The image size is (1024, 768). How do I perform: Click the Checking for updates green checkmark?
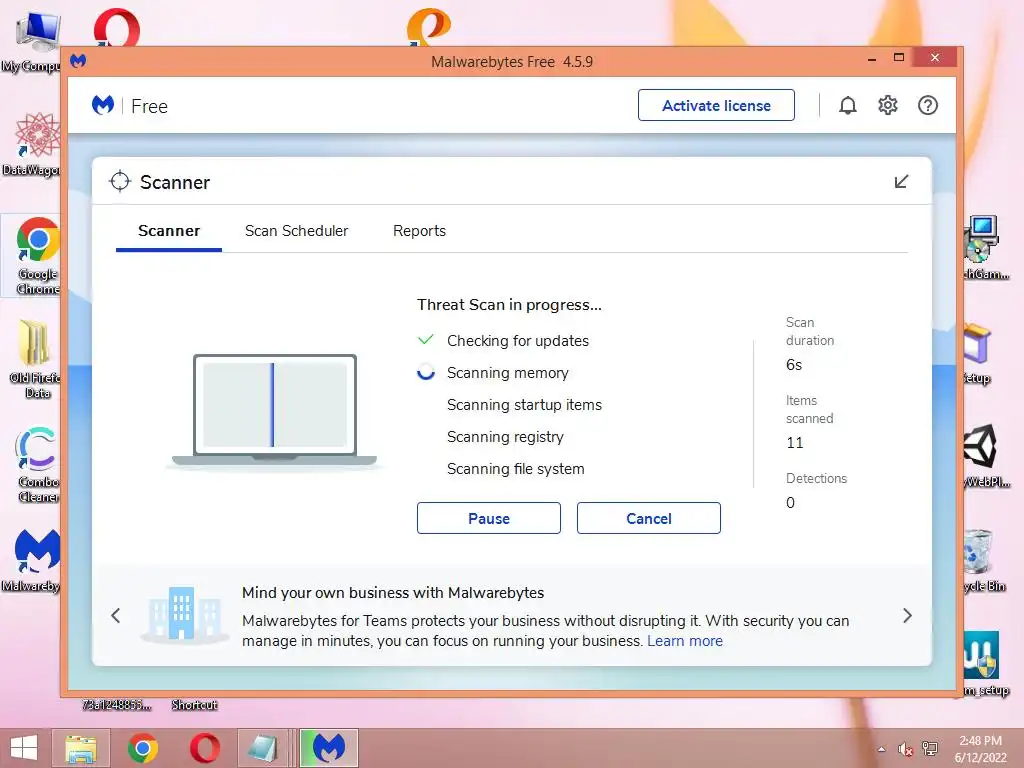coord(426,340)
